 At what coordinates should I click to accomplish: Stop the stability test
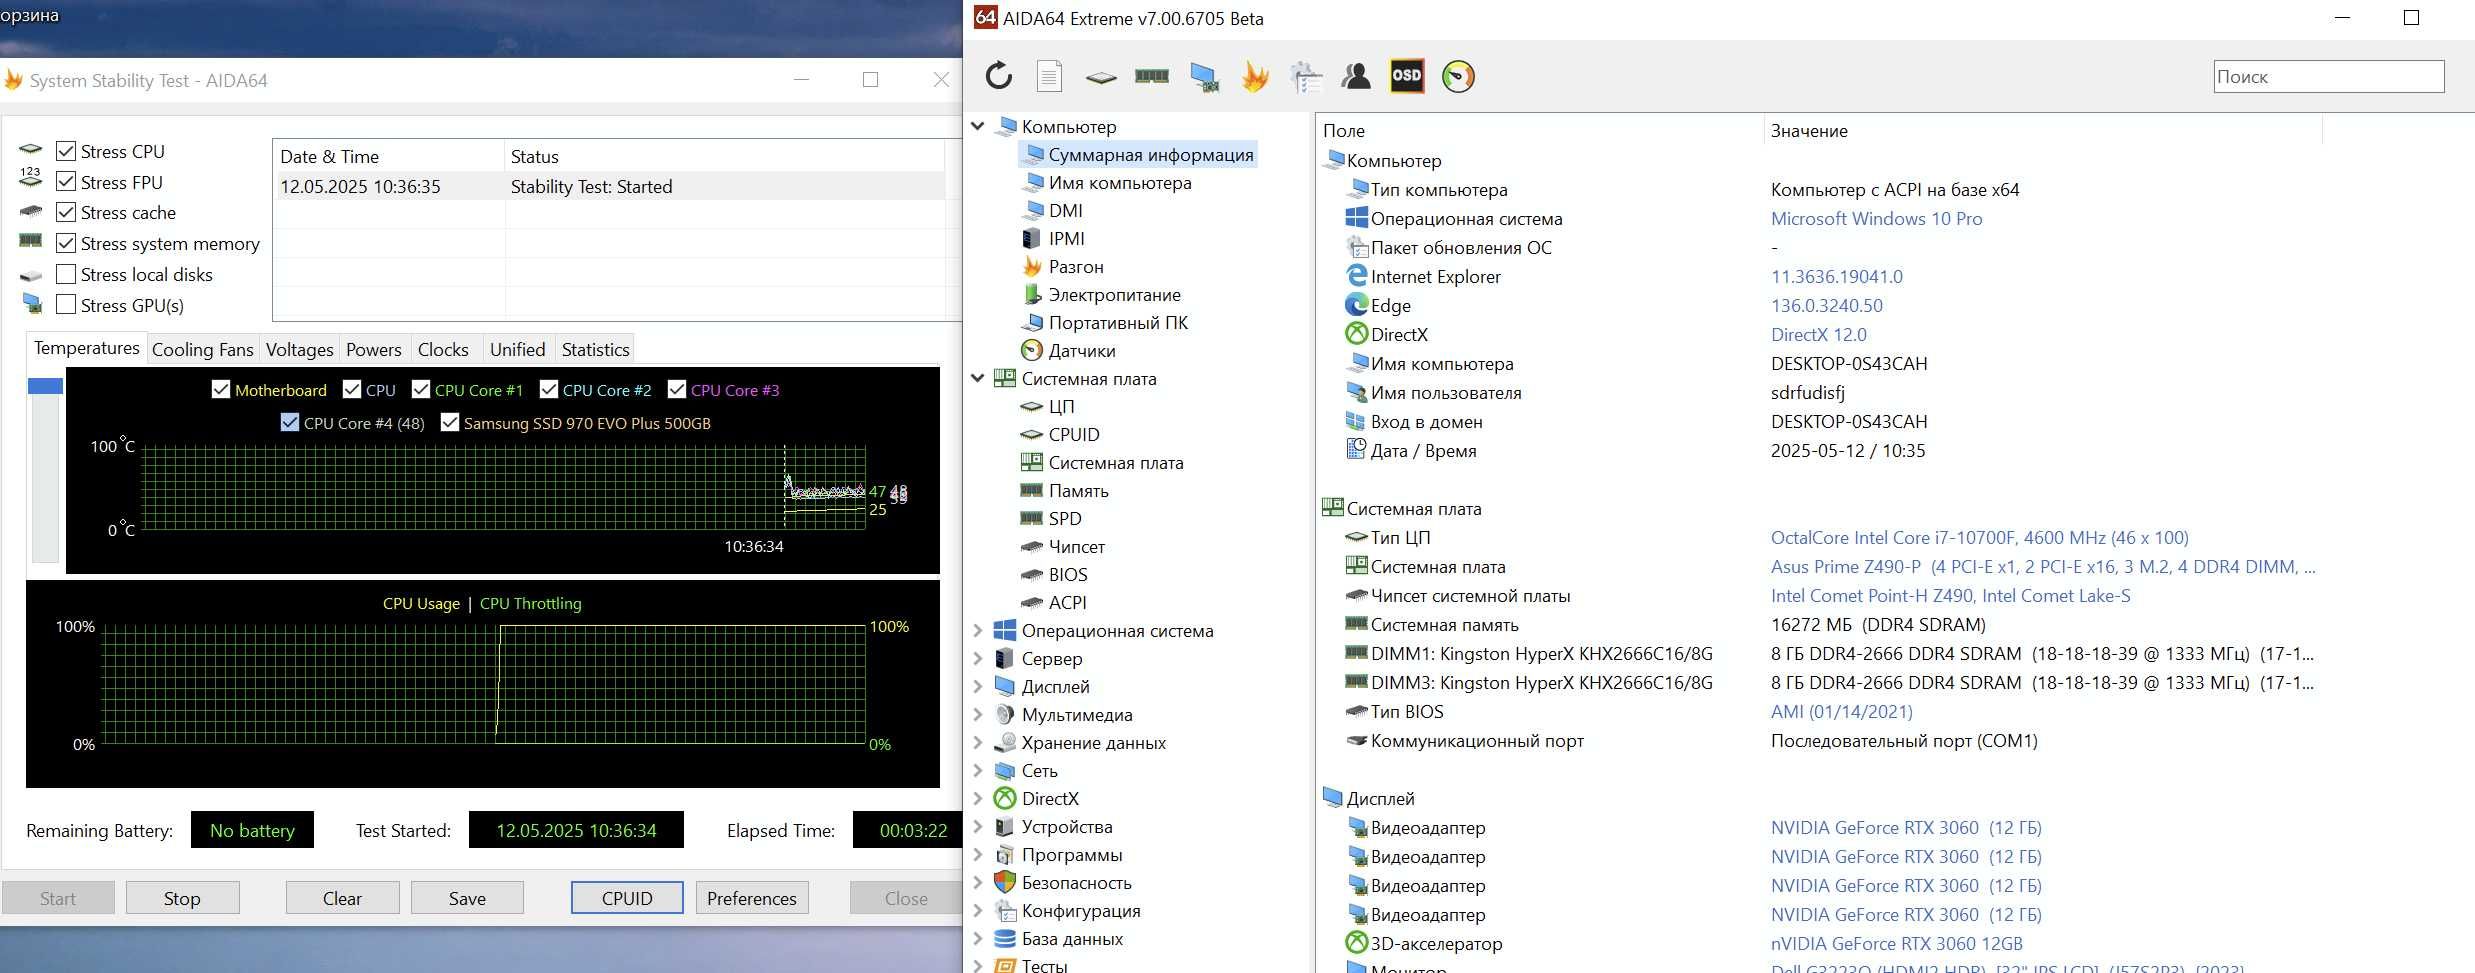pyautogui.click(x=182, y=898)
